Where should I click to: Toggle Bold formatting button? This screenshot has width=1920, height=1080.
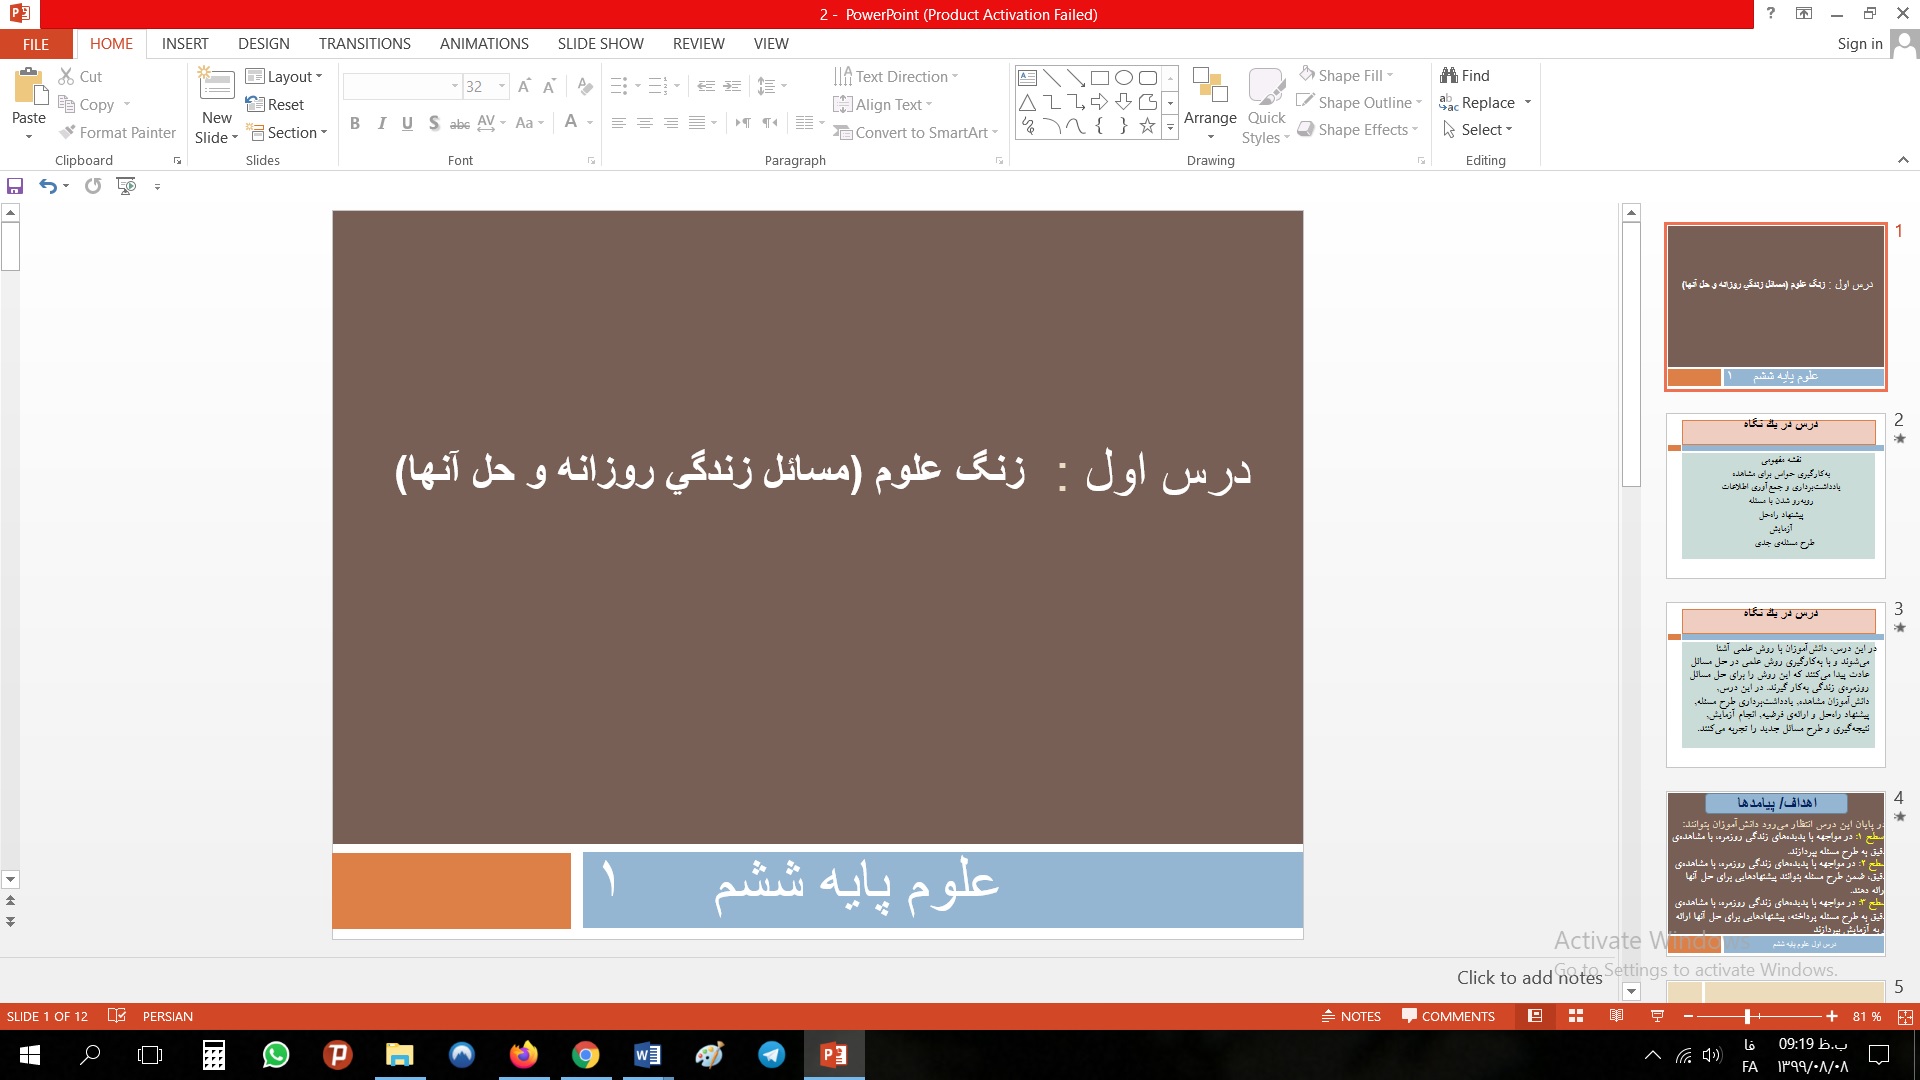point(355,123)
